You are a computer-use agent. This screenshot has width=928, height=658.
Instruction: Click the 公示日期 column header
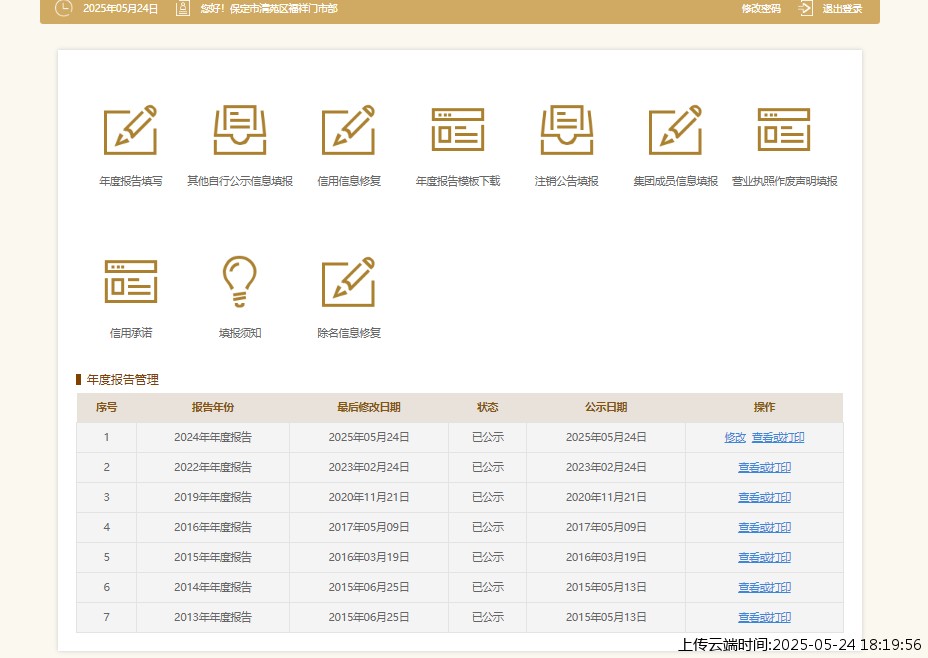tap(605, 407)
